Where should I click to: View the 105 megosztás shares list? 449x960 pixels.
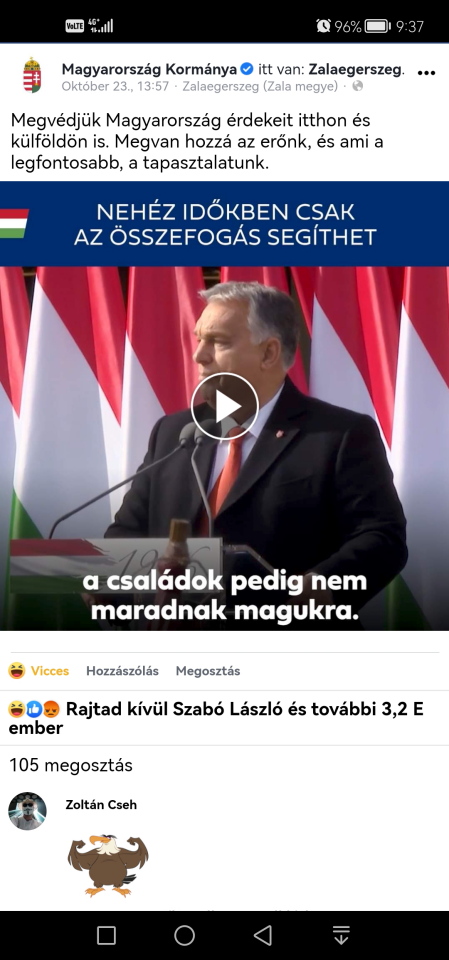tap(71, 765)
